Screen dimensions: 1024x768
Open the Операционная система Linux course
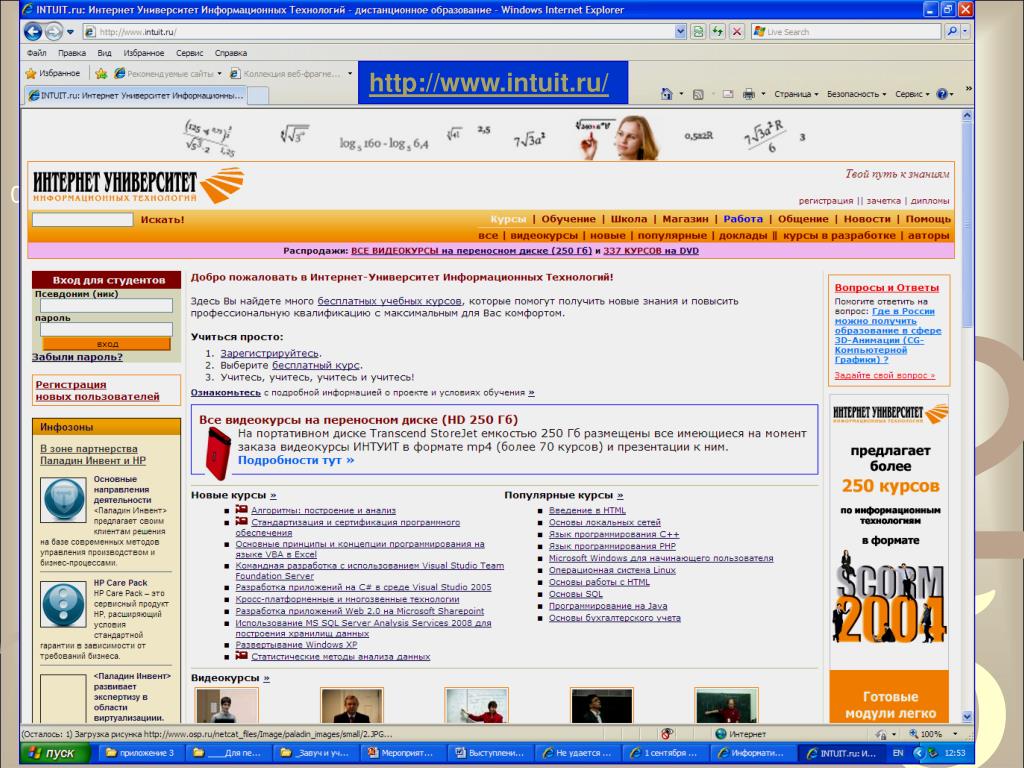[612, 569]
